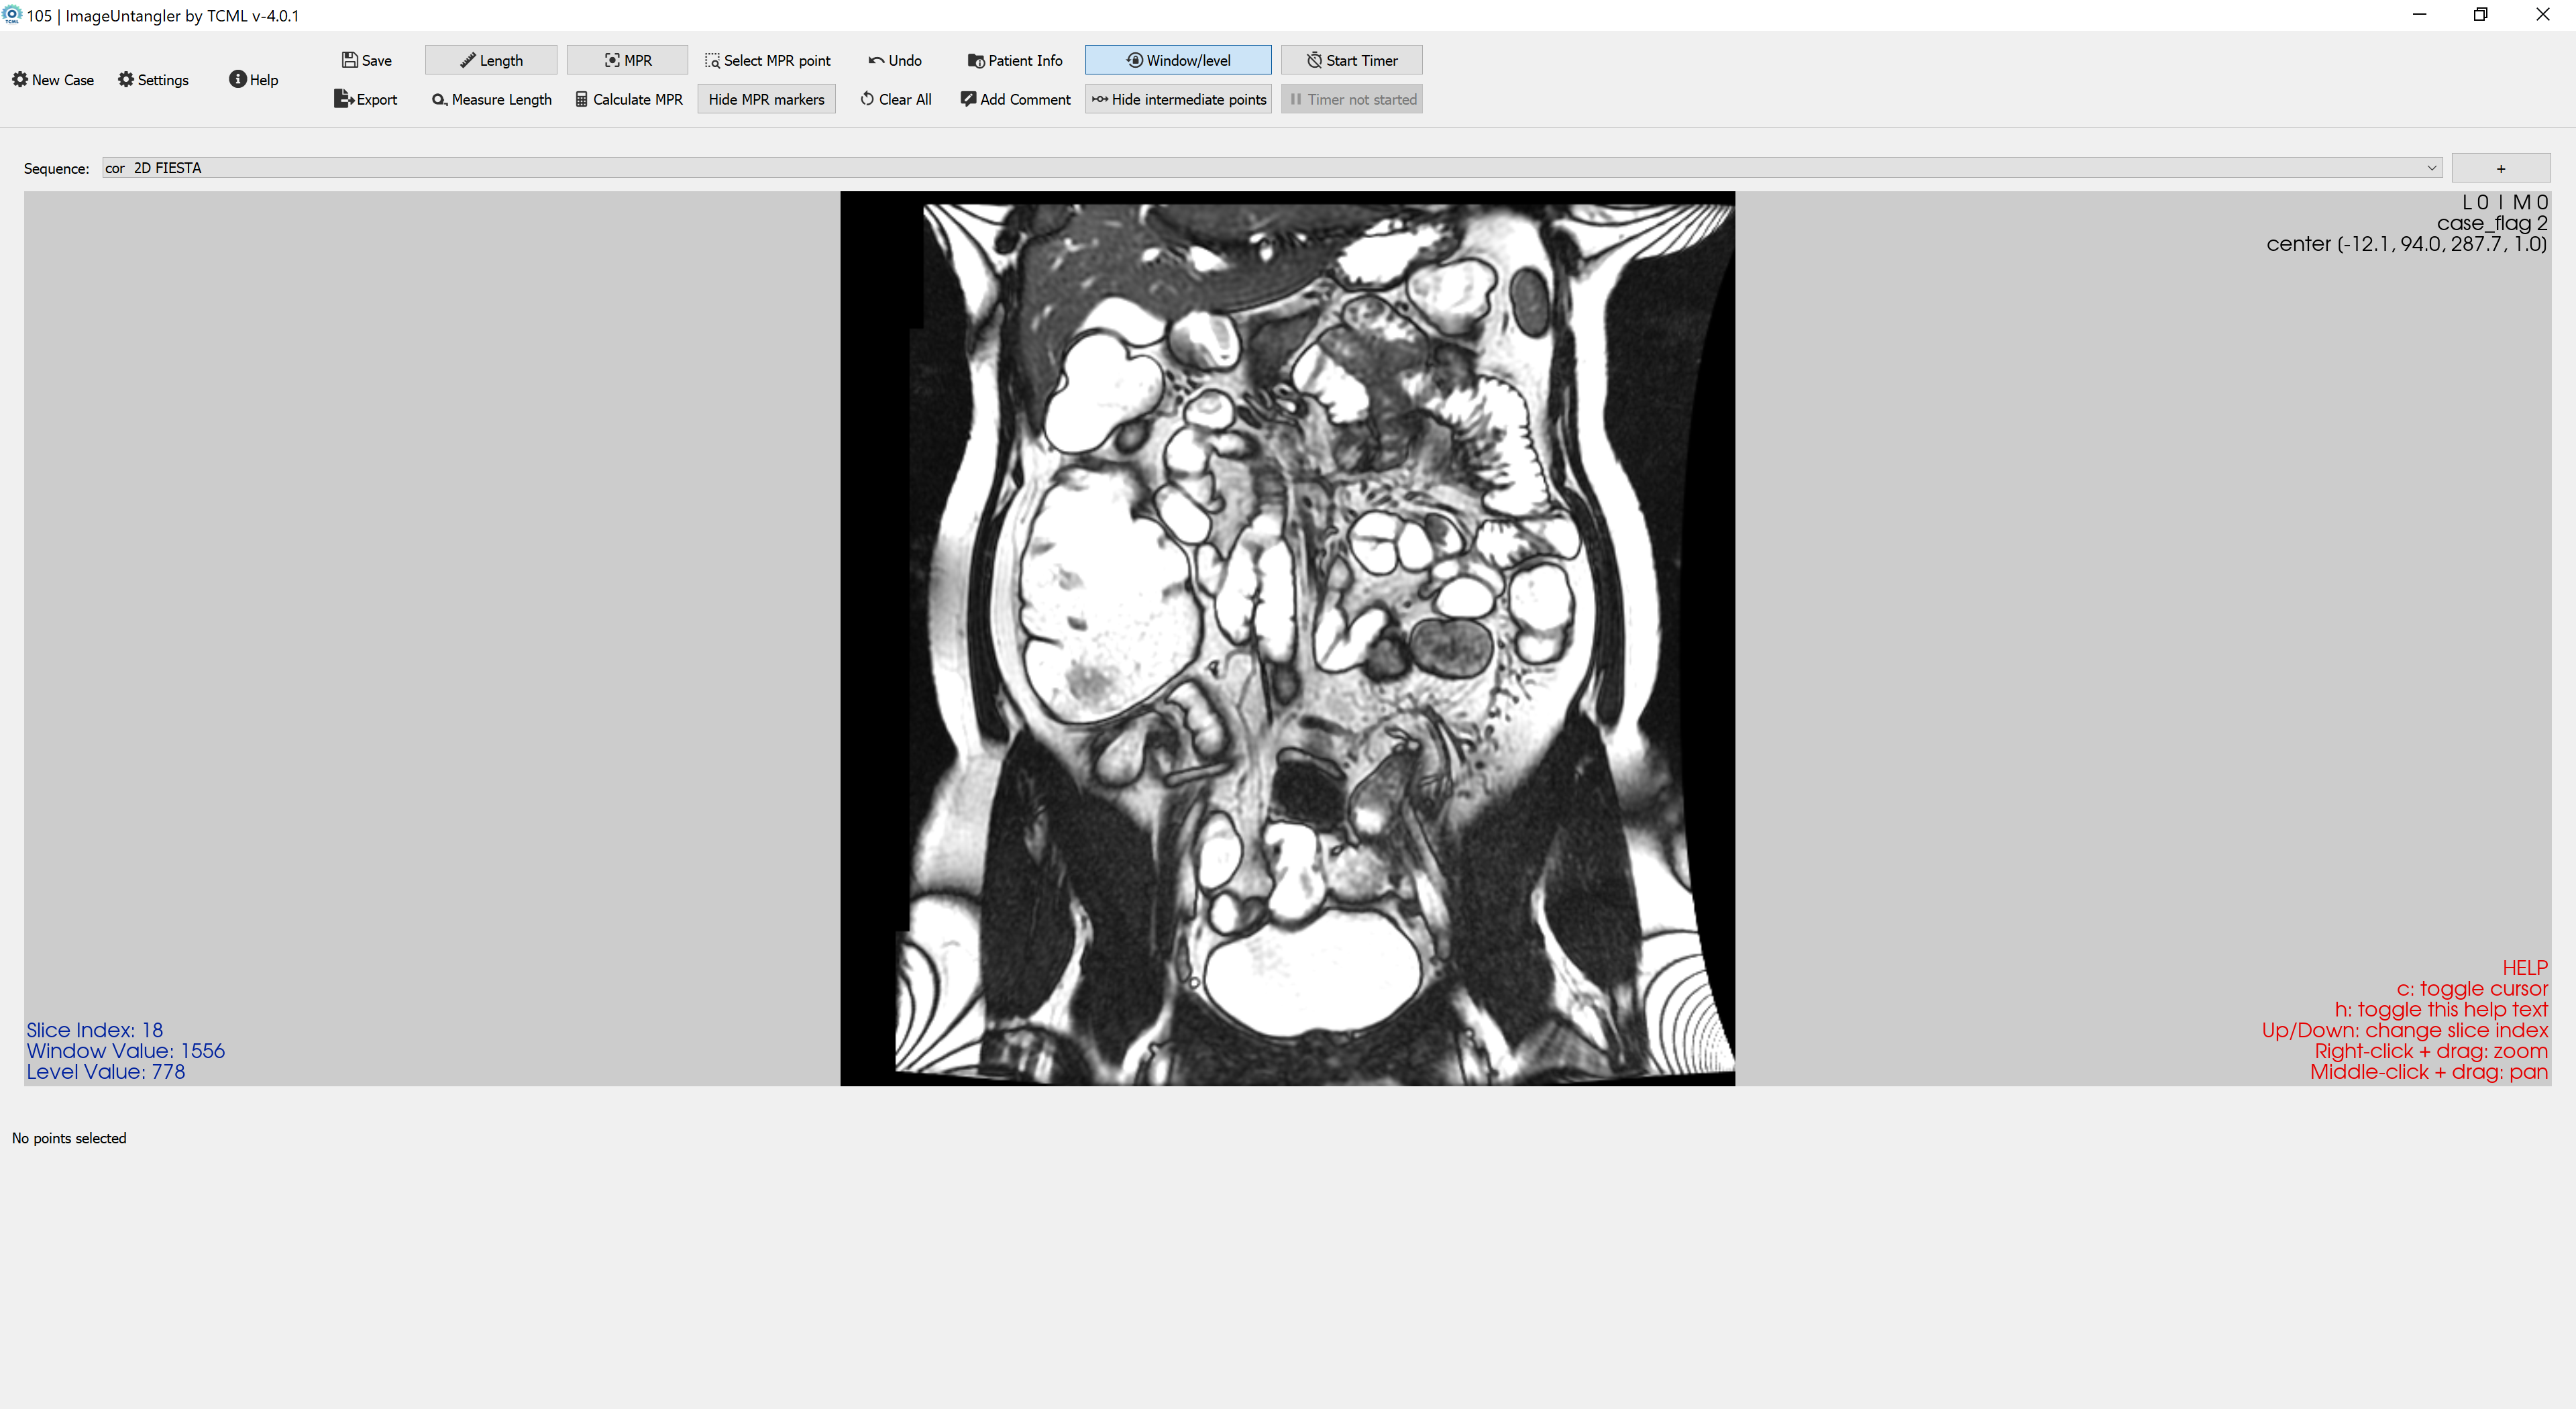Click the coronal MRI image viewer

pos(1287,638)
